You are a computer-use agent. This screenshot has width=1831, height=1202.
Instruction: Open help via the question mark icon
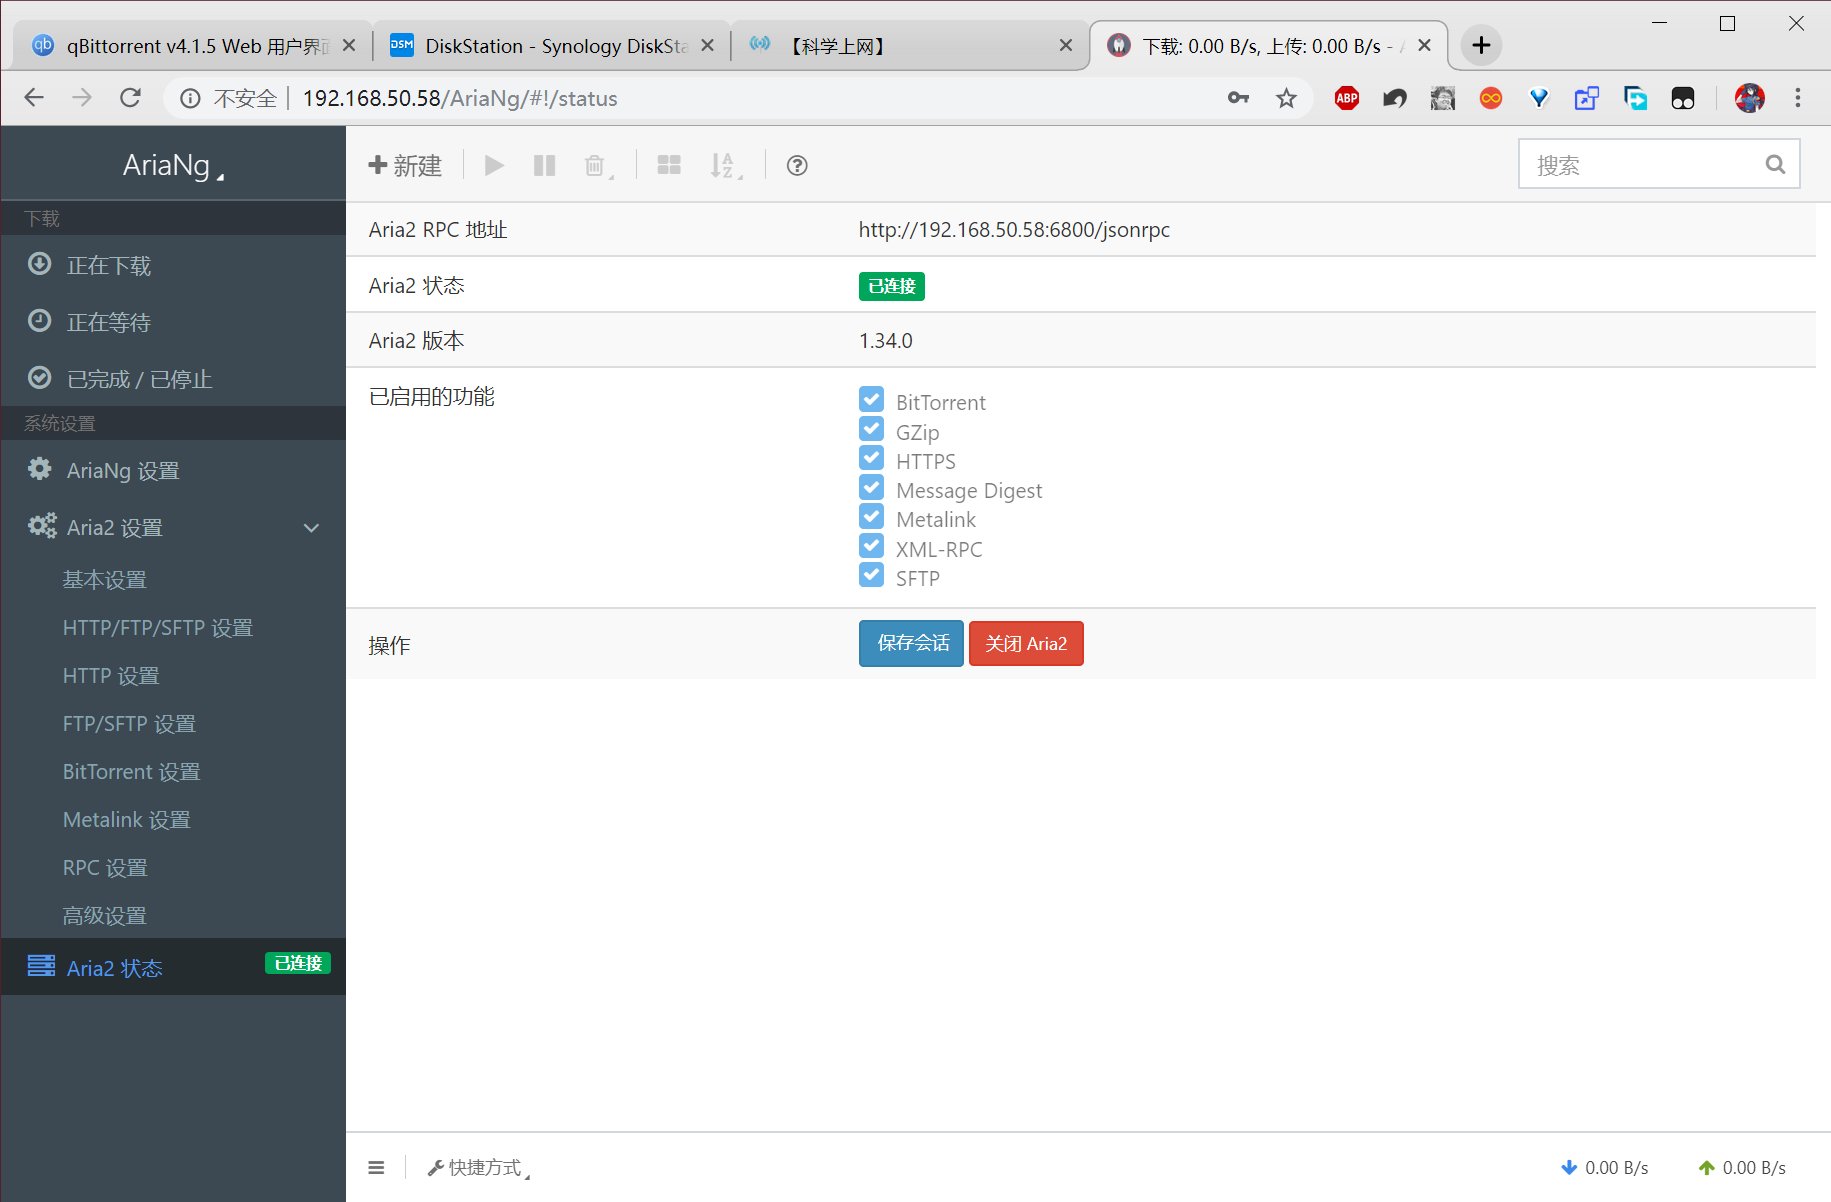click(797, 165)
